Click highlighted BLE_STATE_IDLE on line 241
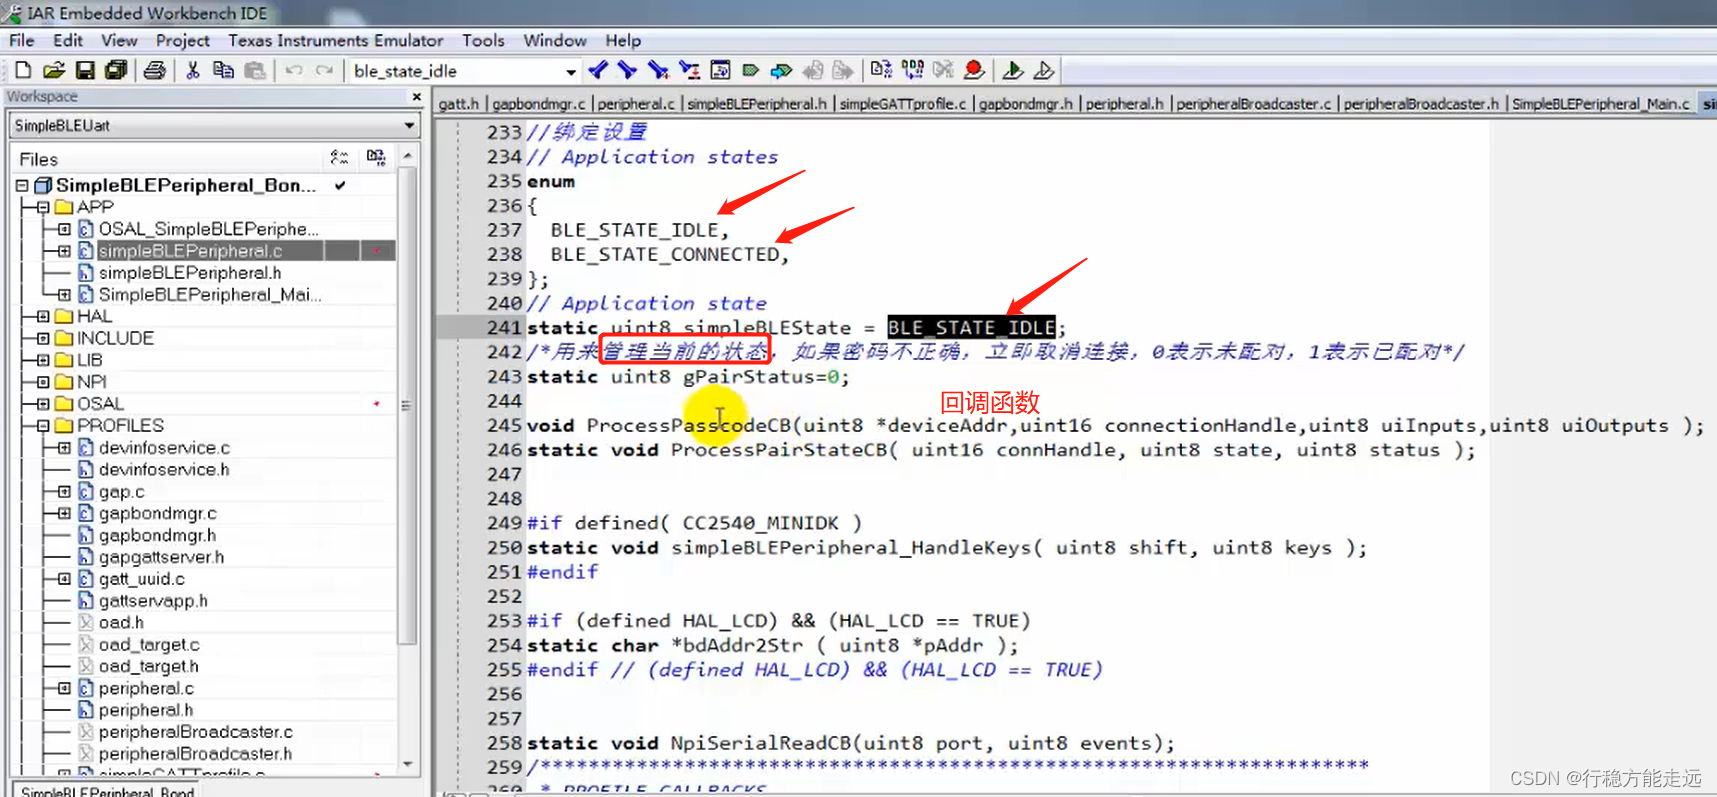 [x=971, y=327]
